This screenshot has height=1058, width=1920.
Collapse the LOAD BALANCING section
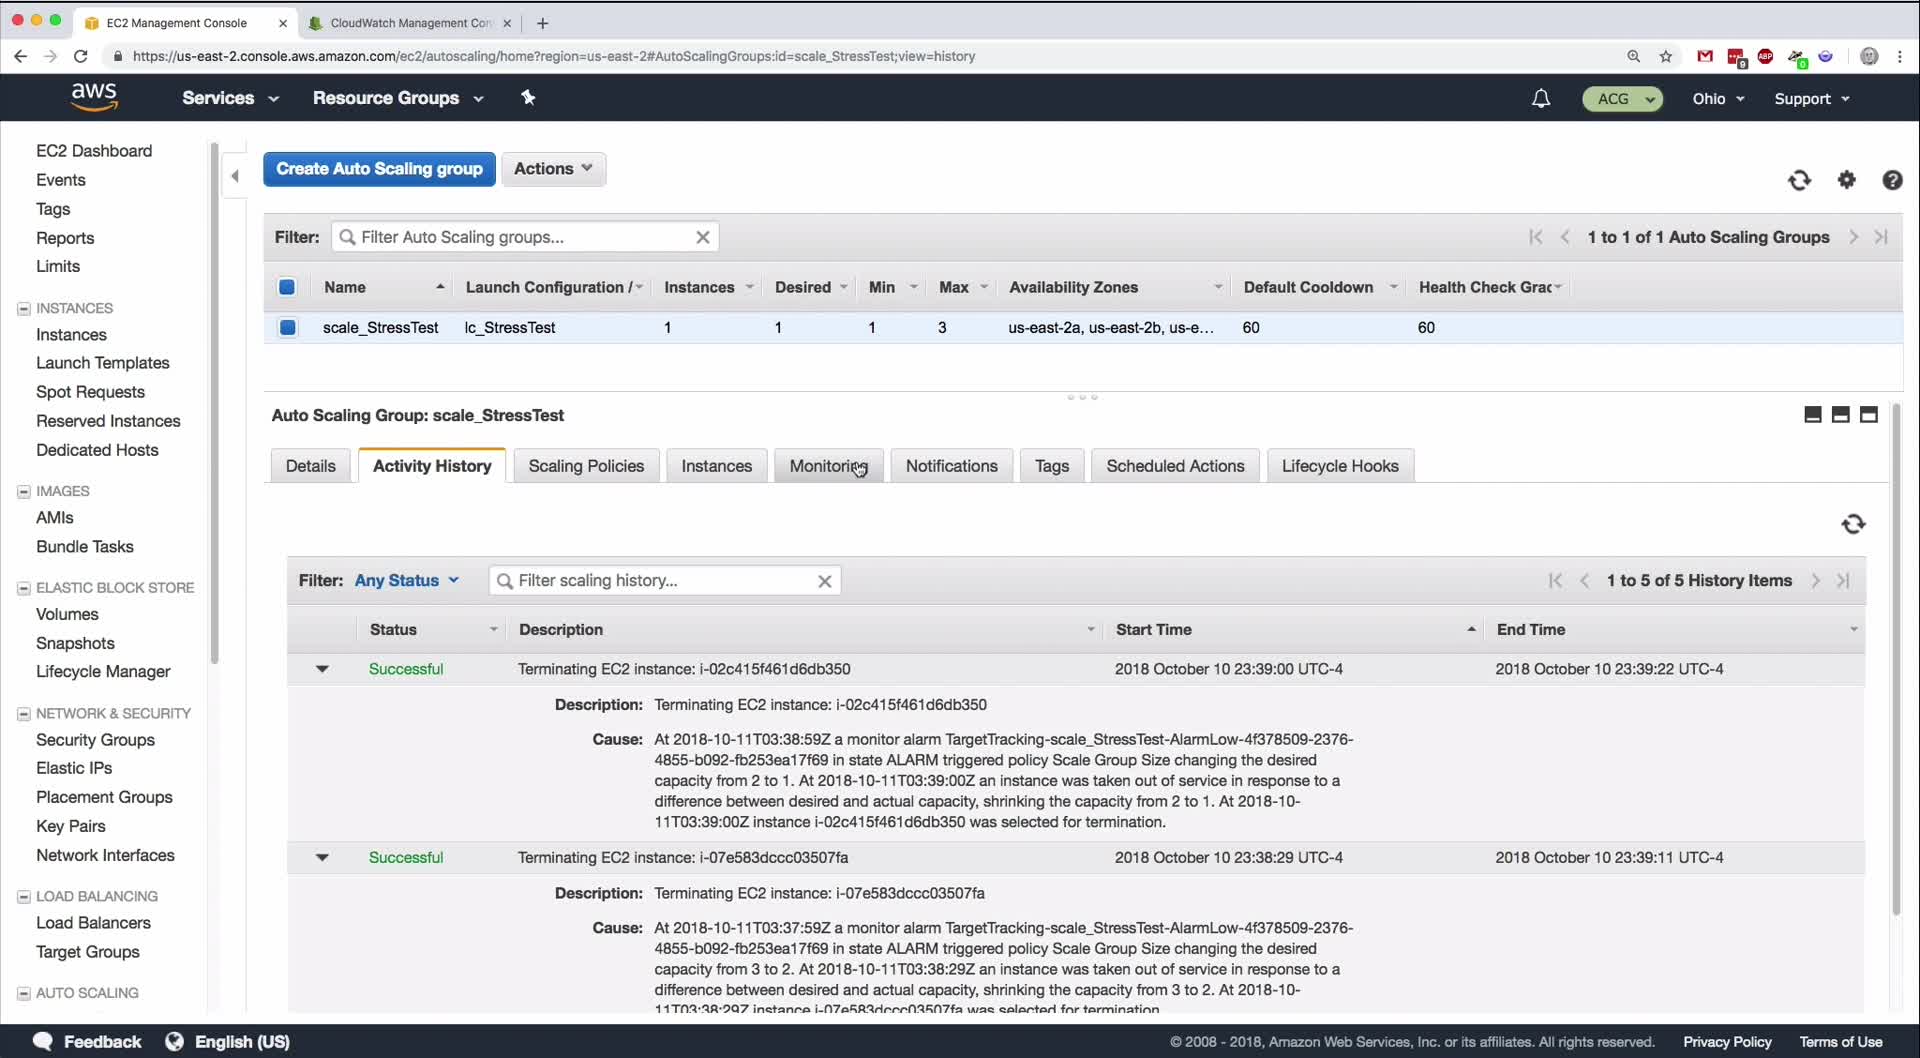[24, 896]
